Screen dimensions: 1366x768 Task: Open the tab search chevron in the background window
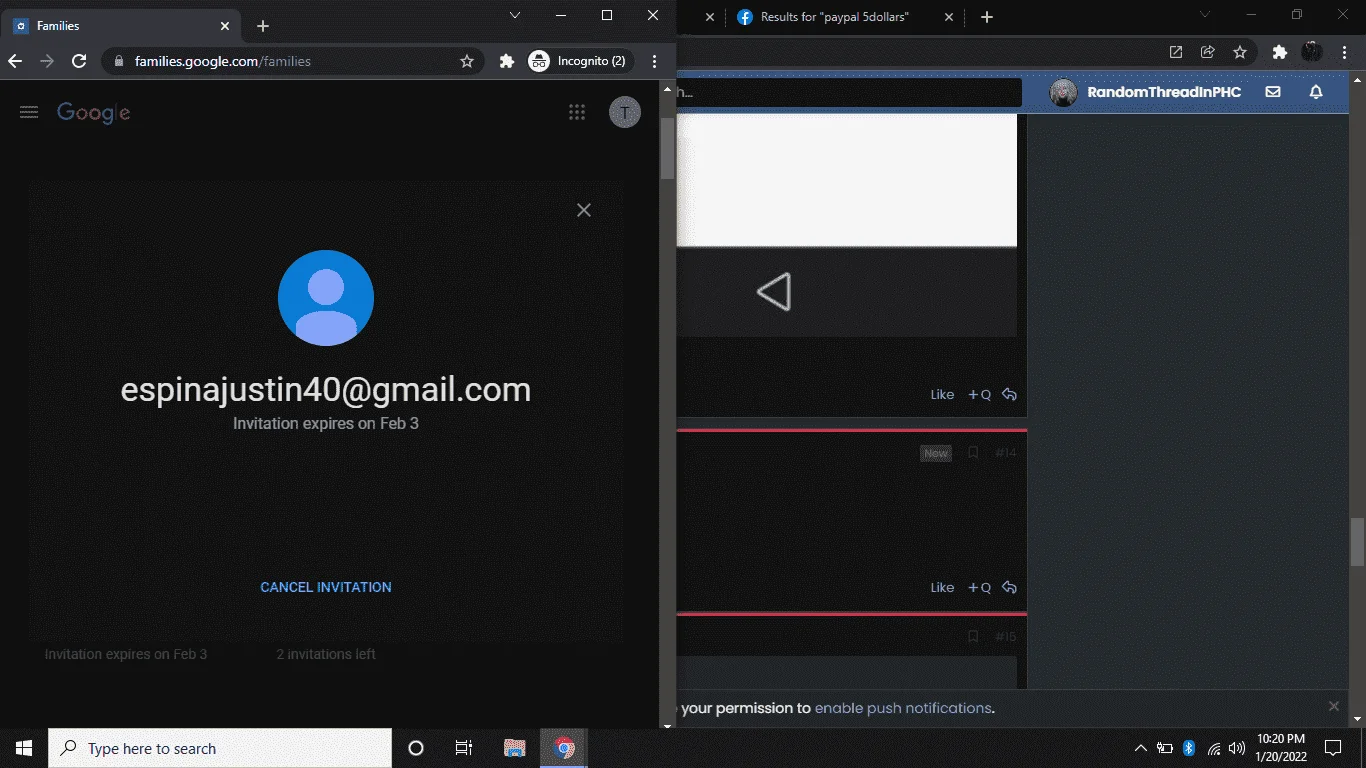point(1205,15)
